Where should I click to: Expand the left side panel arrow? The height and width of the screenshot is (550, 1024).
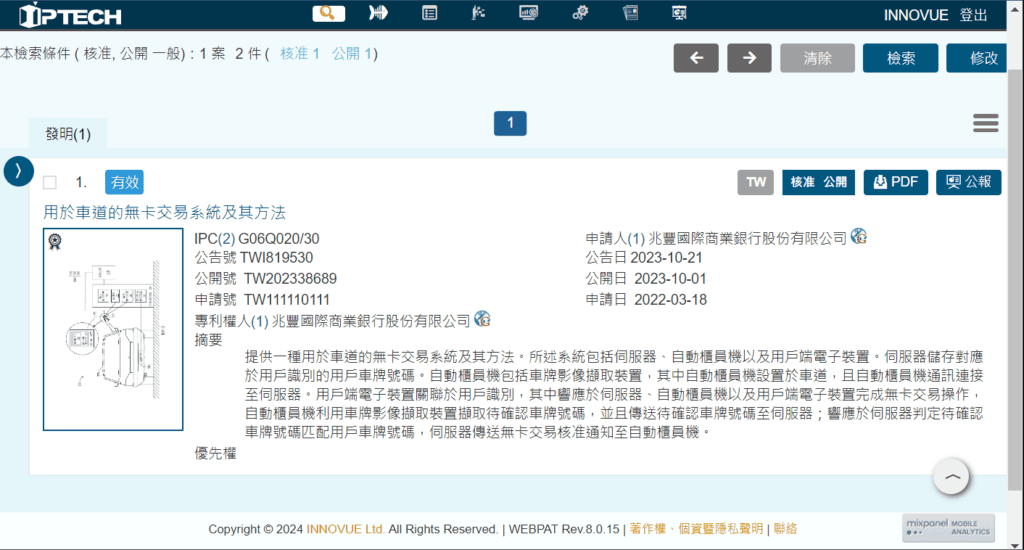click(x=18, y=171)
